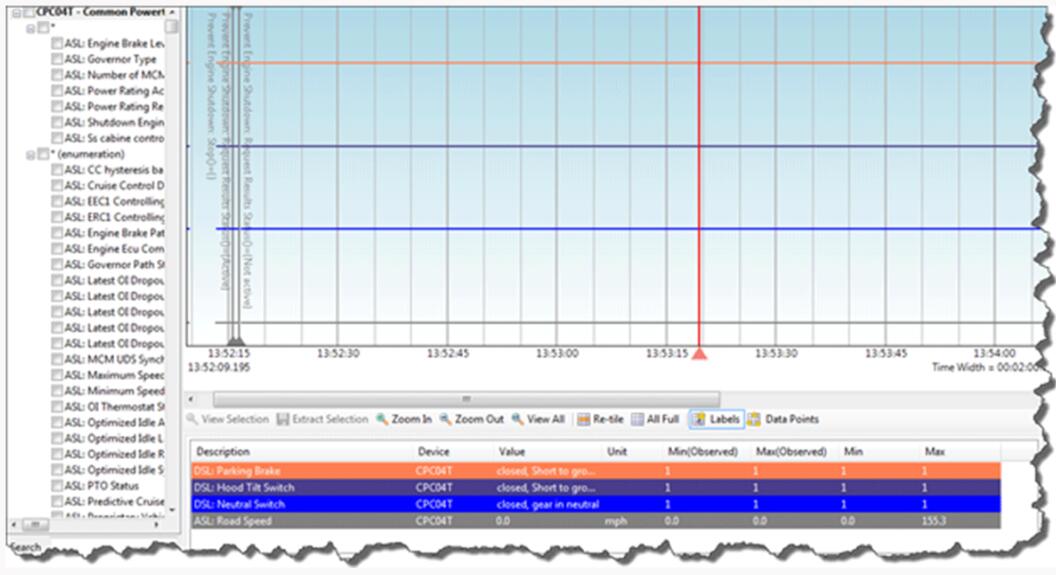Click the Zoom In magnifier icon
1056x575 pixels.
(383, 420)
